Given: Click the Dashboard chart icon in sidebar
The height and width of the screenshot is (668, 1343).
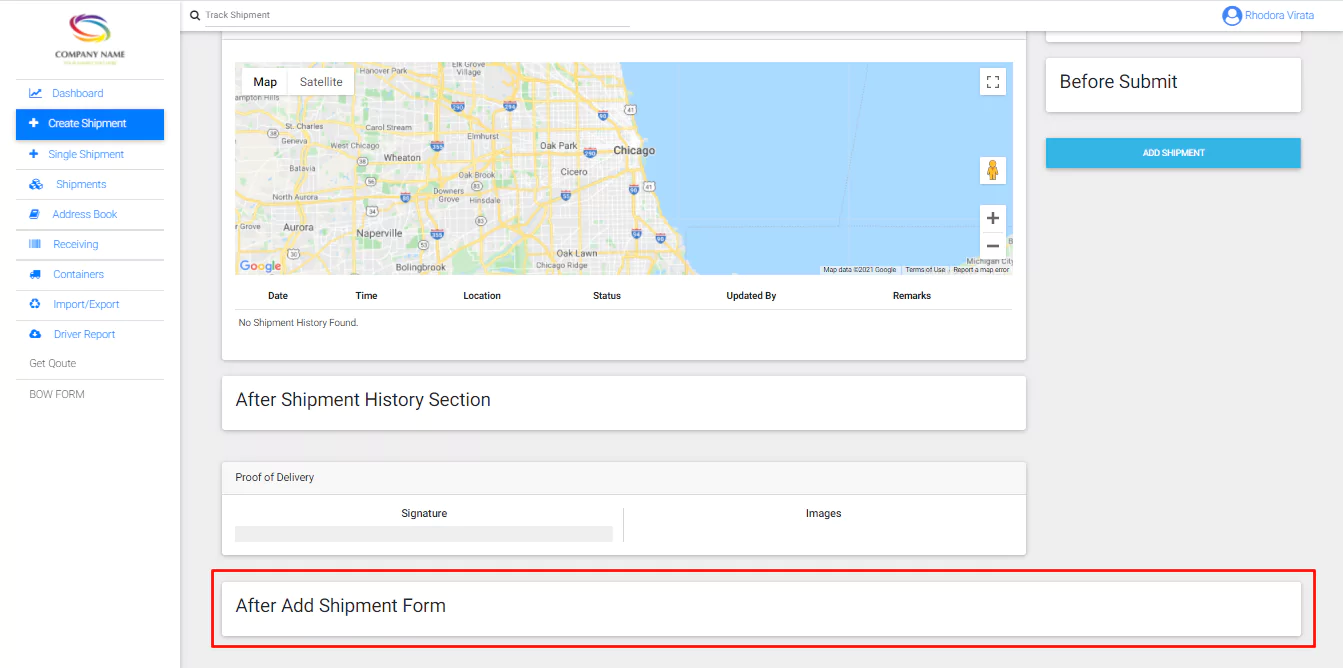Looking at the screenshot, I should 35,94.
